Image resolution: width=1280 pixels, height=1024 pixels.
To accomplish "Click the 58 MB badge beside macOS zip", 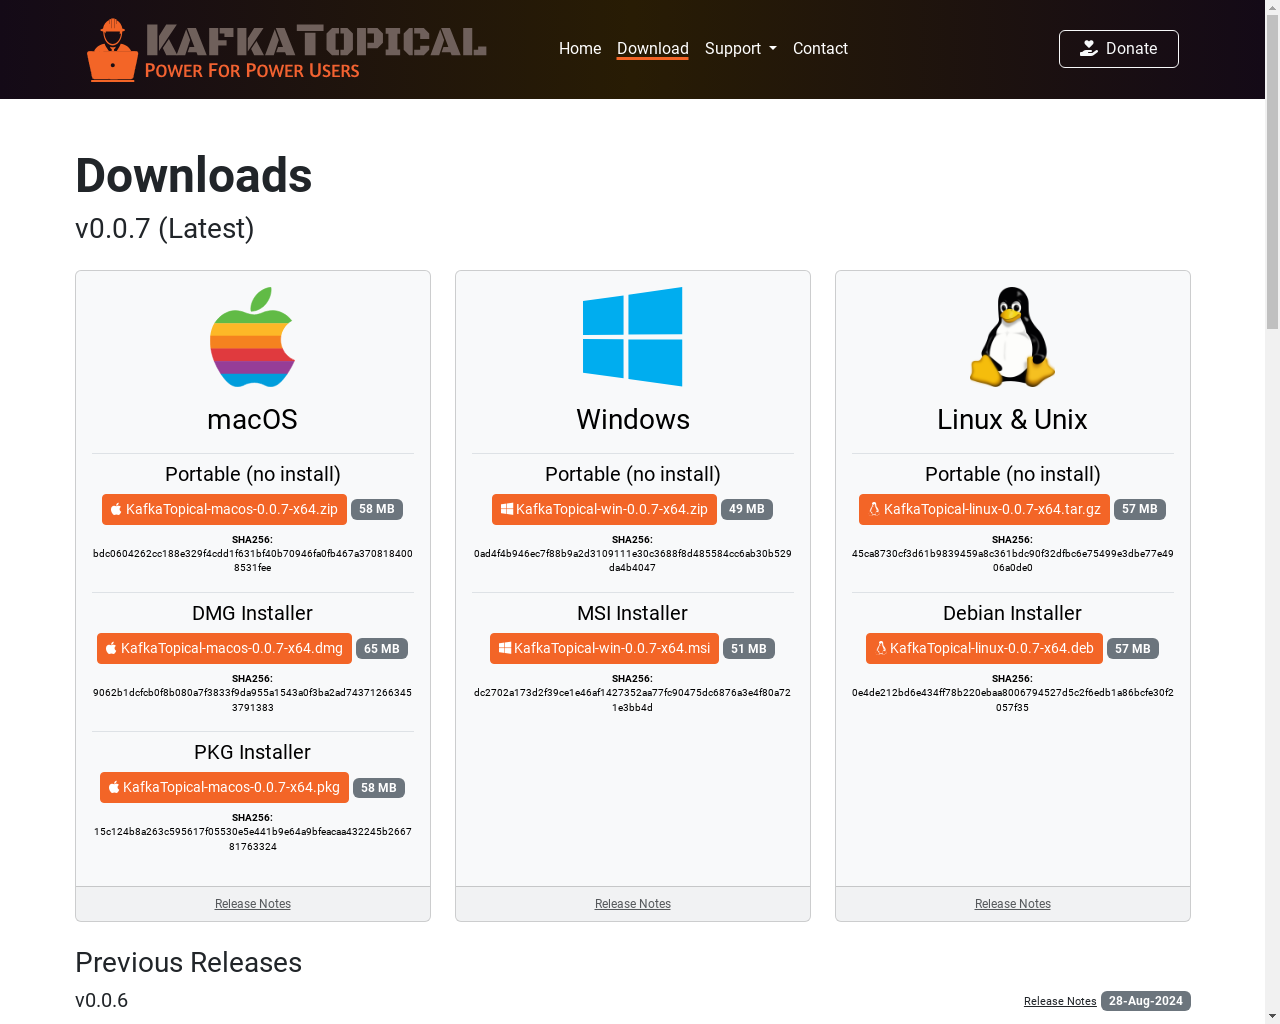I will click(377, 509).
